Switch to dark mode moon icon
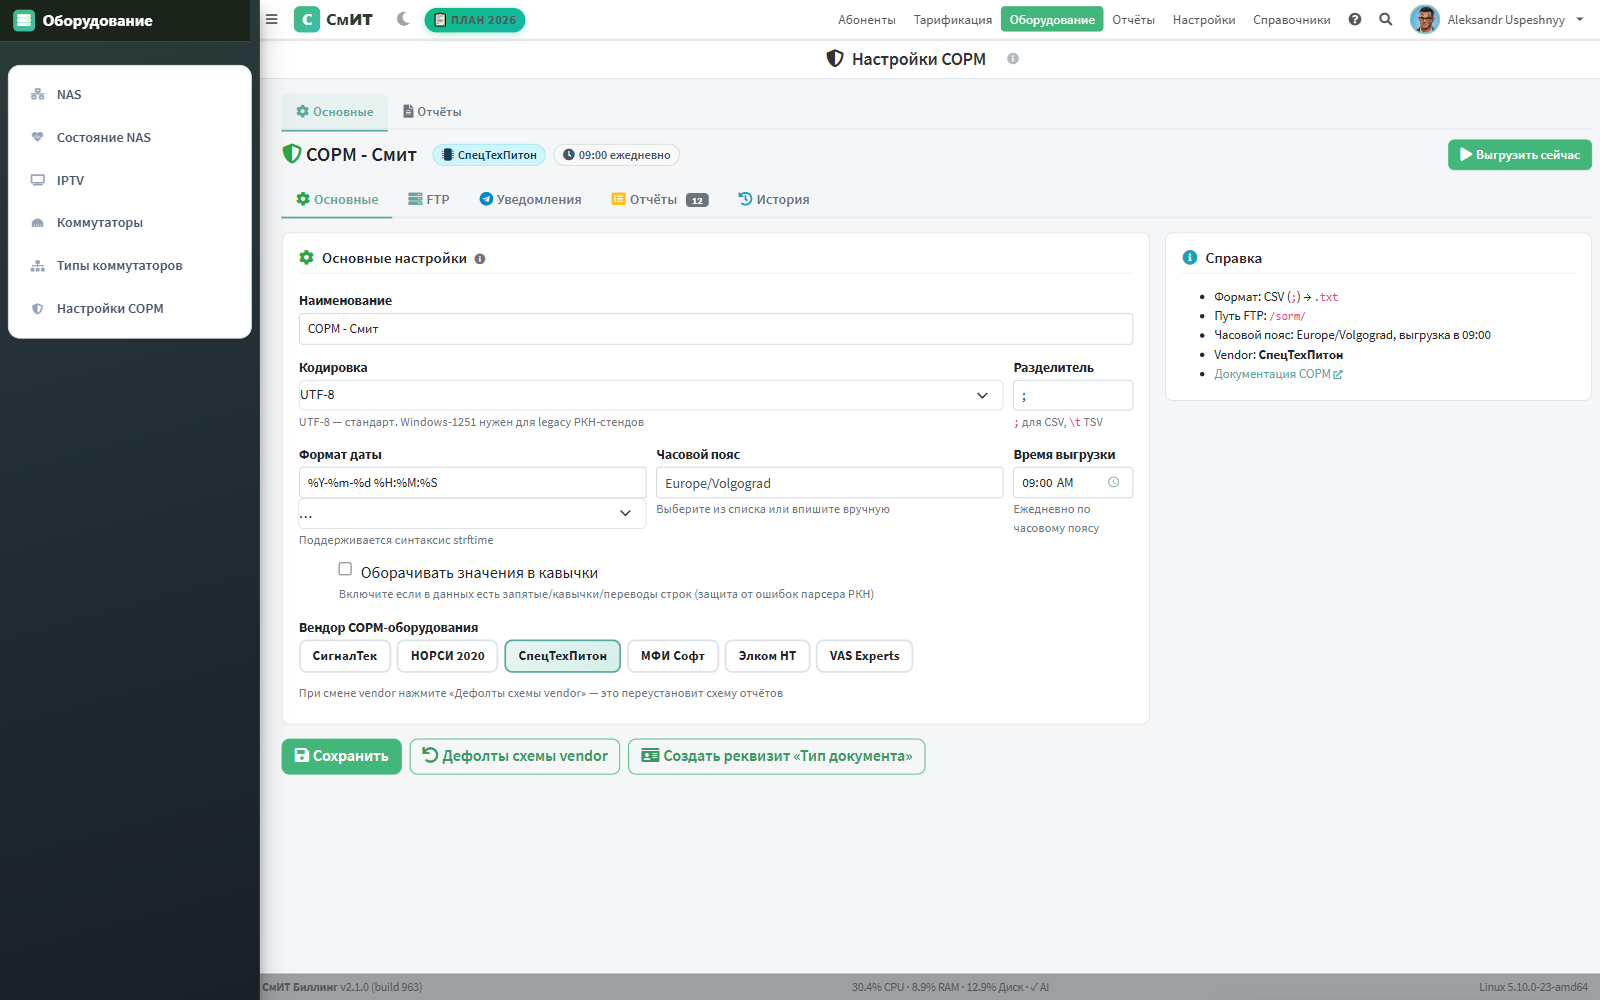 tap(403, 19)
